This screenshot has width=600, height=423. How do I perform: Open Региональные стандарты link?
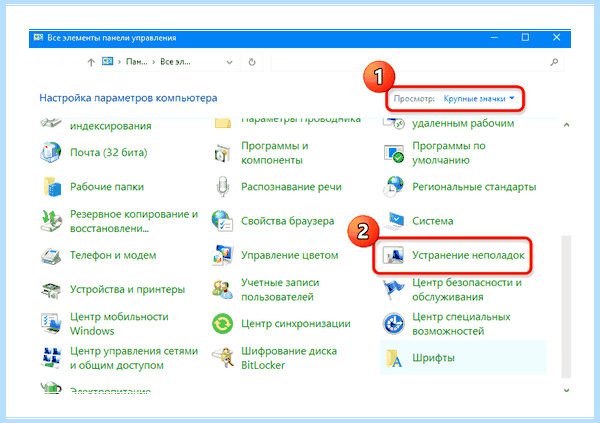474,187
